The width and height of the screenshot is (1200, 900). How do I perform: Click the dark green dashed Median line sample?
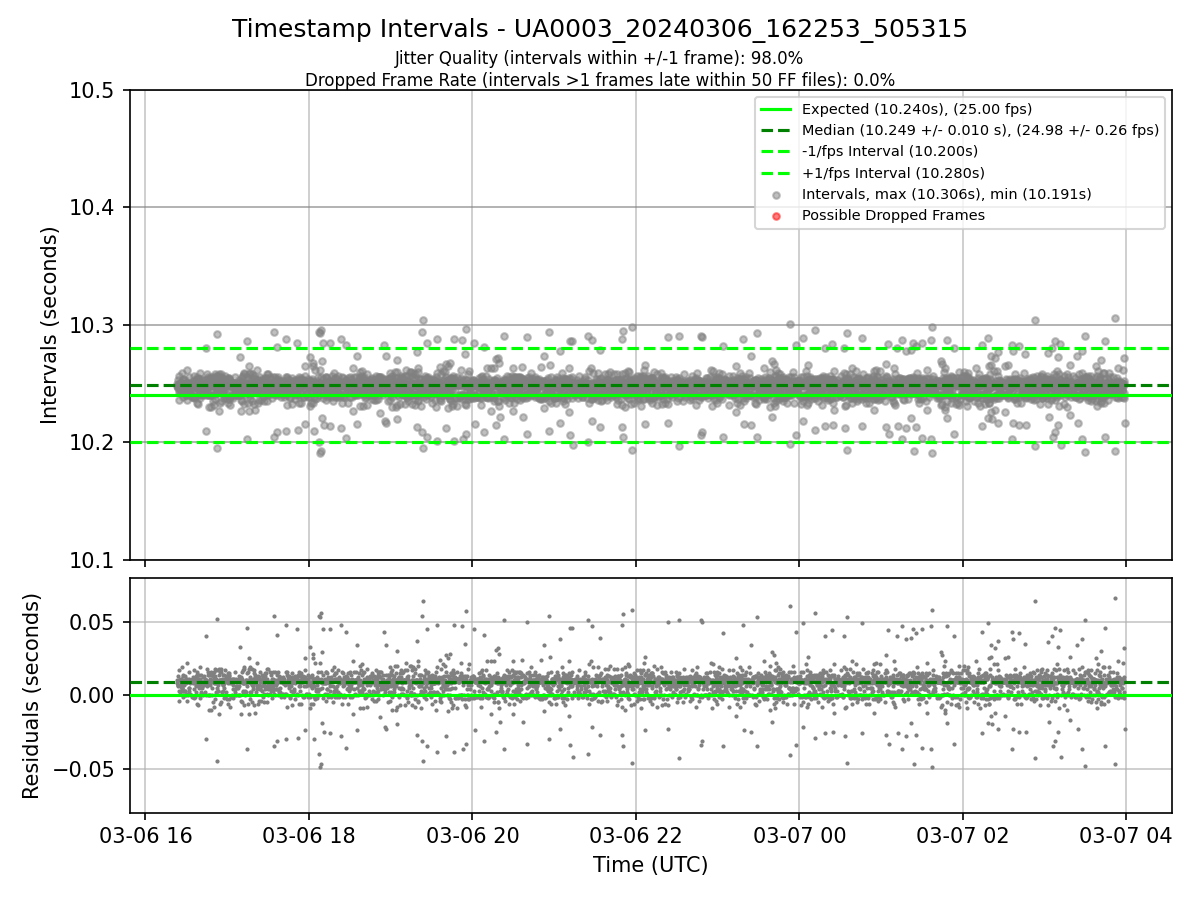pyautogui.click(x=777, y=130)
